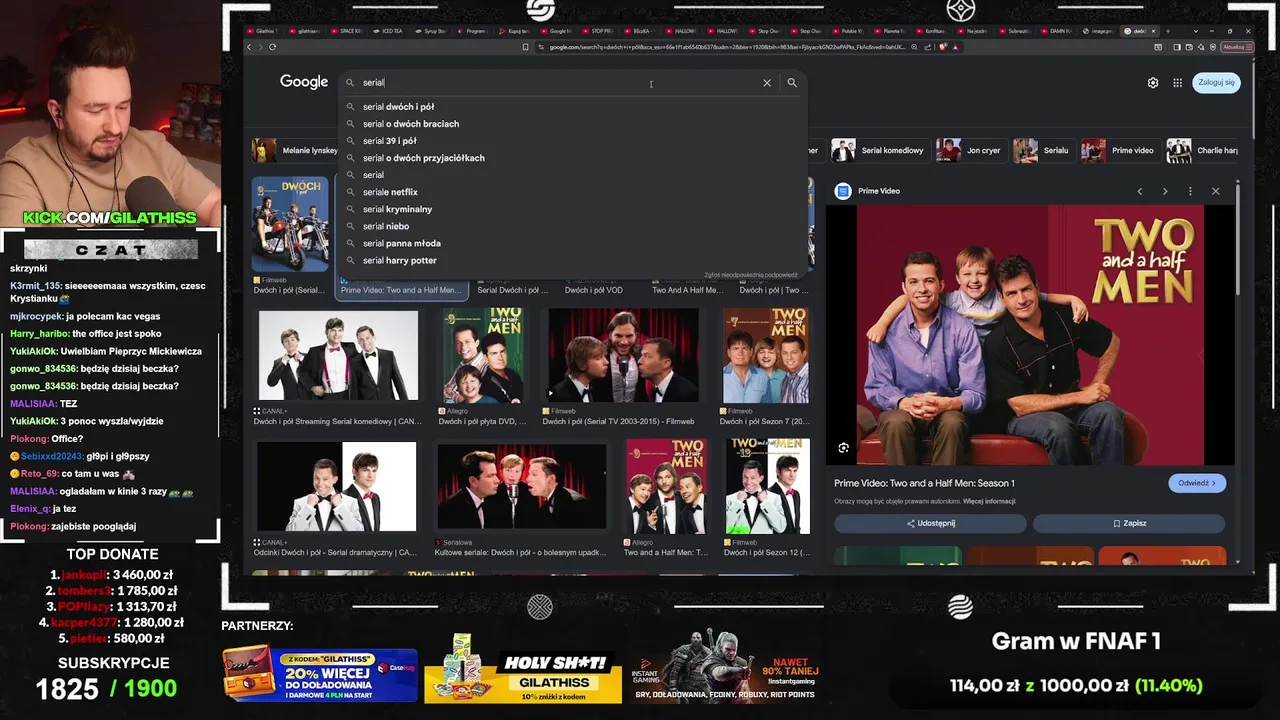Clear the Google search box text
Screen dimensions: 1280x720
pyautogui.click(x=767, y=83)
